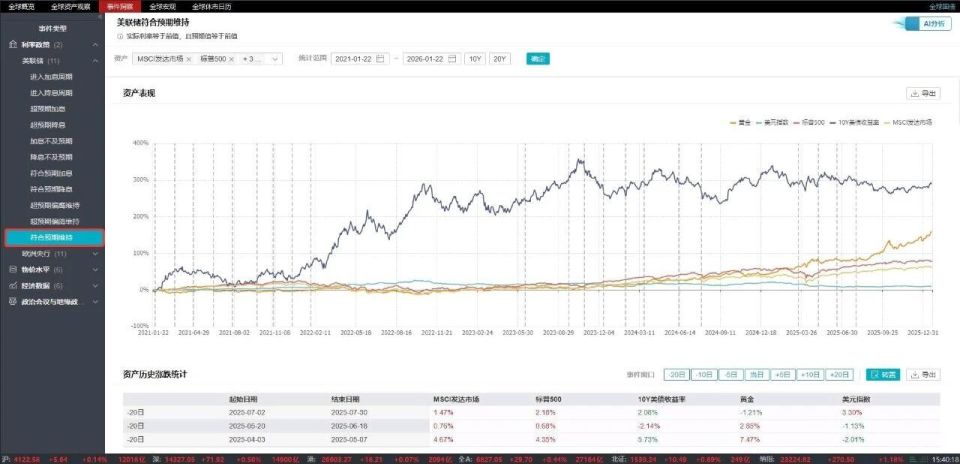The width and height of the screenshot is (960, 464).
Task: Select 符合预期加息 event type
Action: (x=51, y=173)
